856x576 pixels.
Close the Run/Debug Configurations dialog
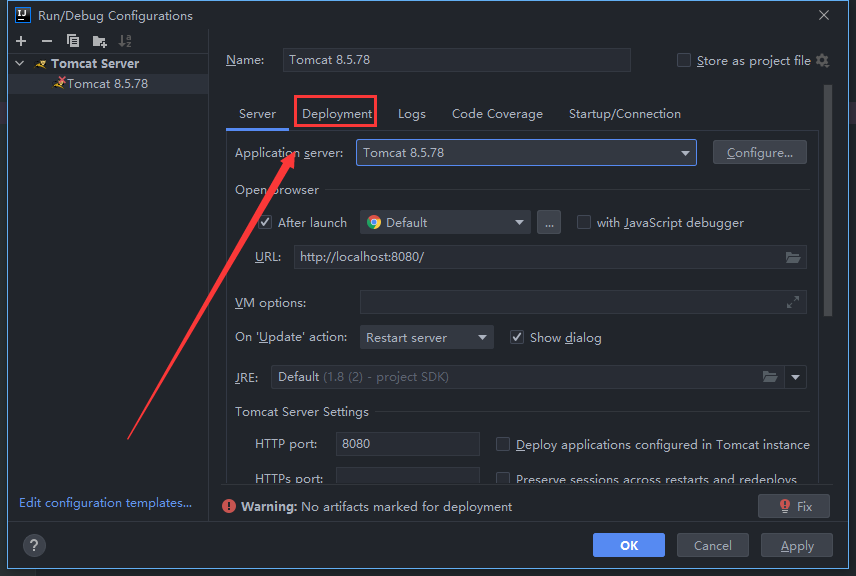pyautogui.click(x=824, y=15)
